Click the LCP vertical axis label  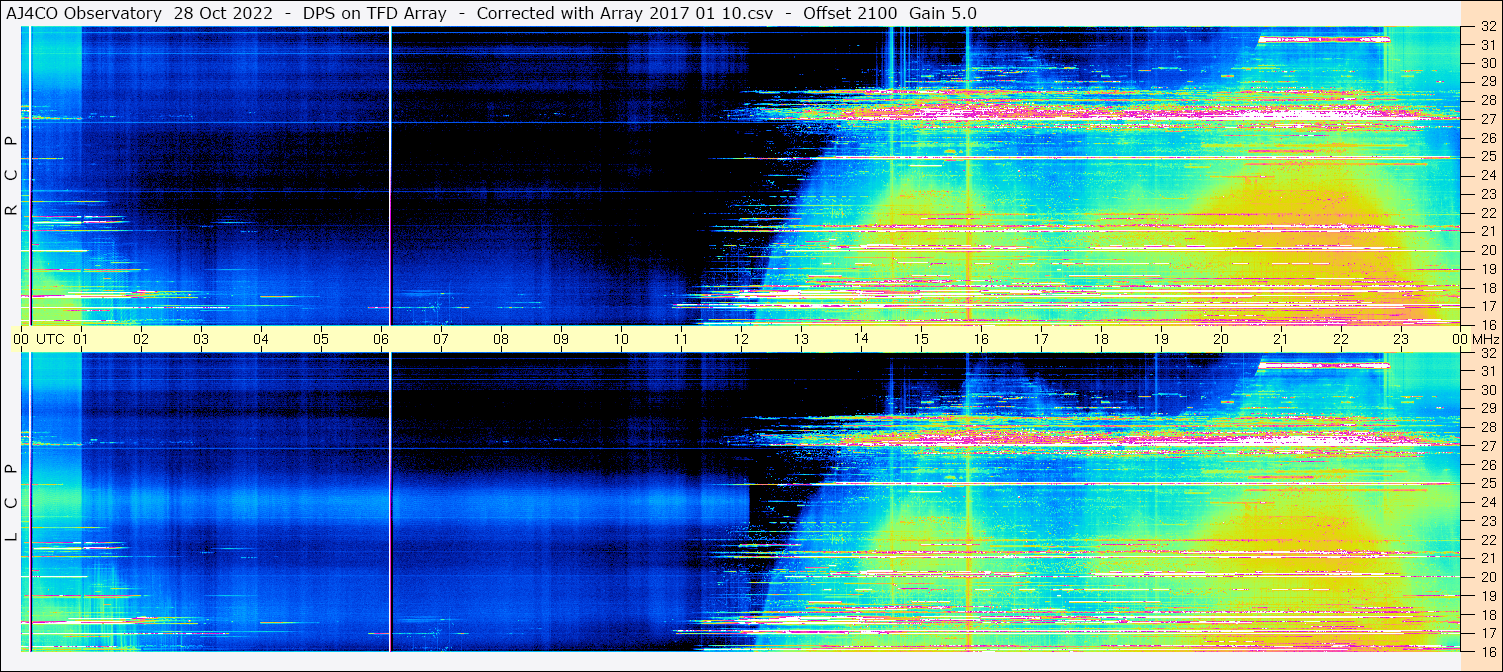[x=11, y=503]
